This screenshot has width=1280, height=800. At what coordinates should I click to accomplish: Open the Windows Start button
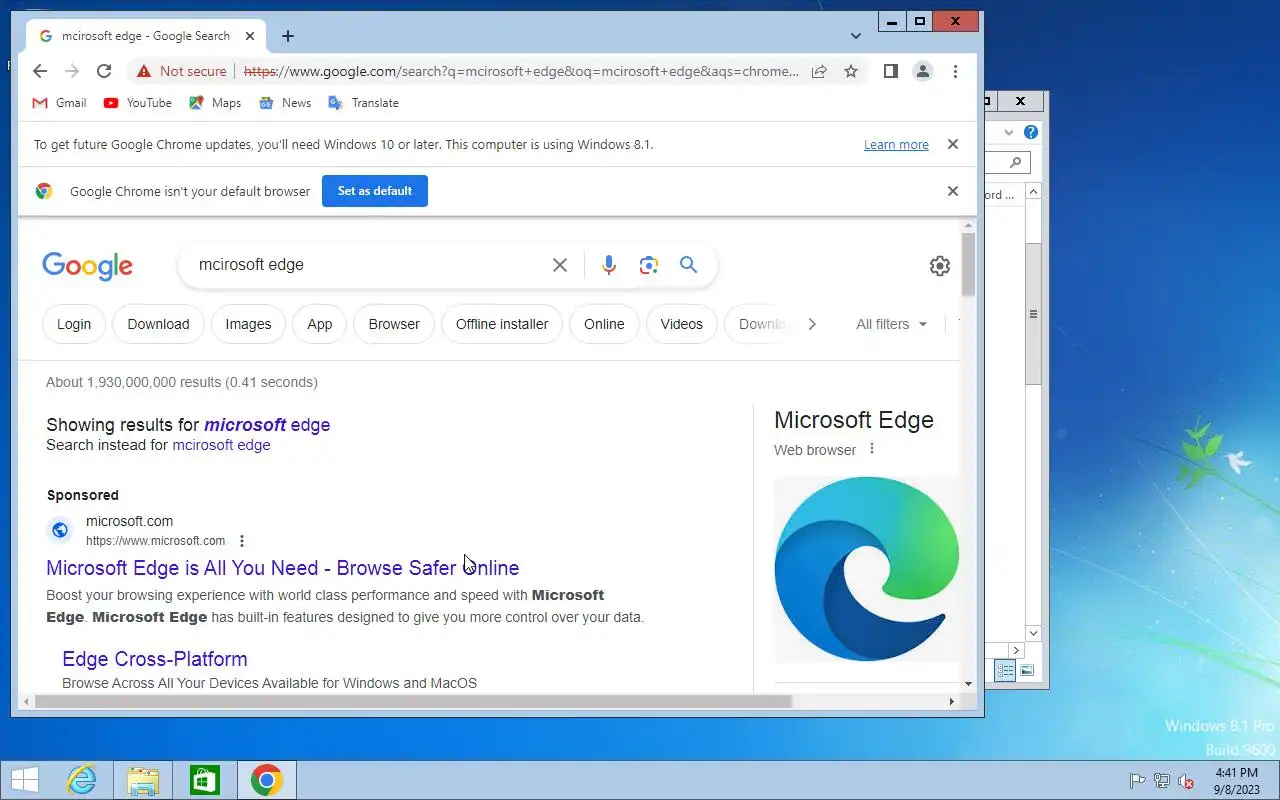[x=24, y=780]
